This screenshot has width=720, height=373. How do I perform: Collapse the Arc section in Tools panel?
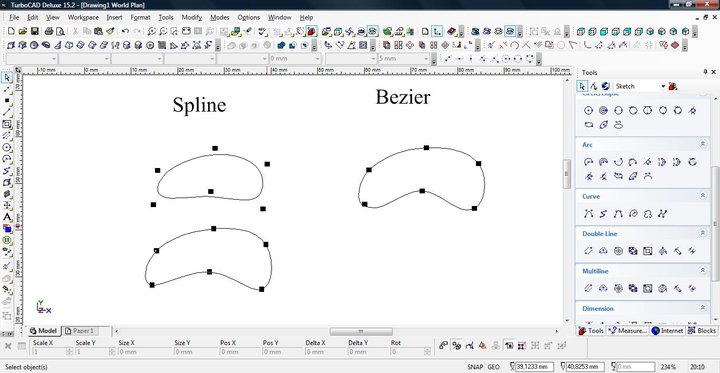(x=703, y=144)
